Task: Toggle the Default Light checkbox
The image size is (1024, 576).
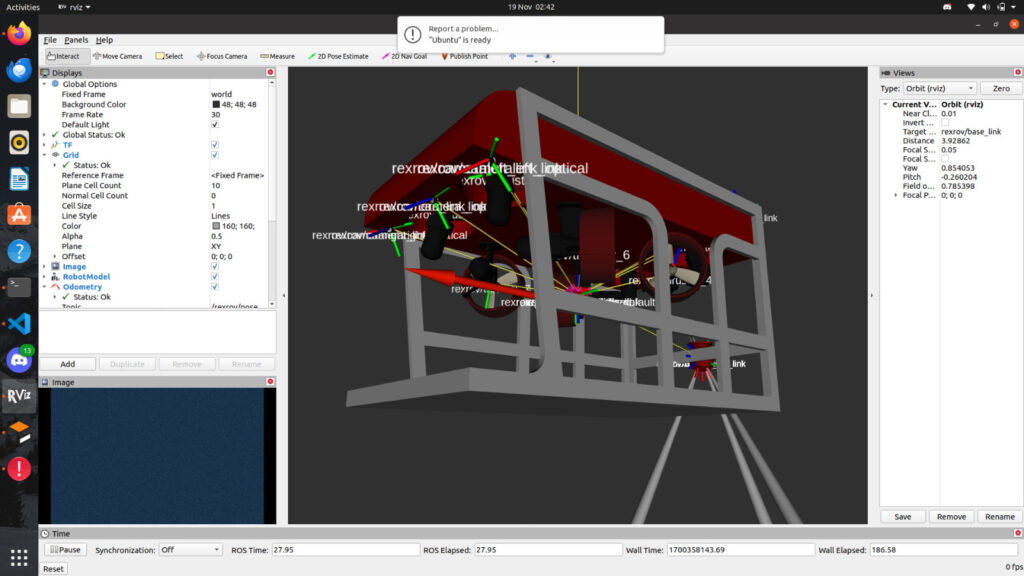Action: click(x=215, y=125)
